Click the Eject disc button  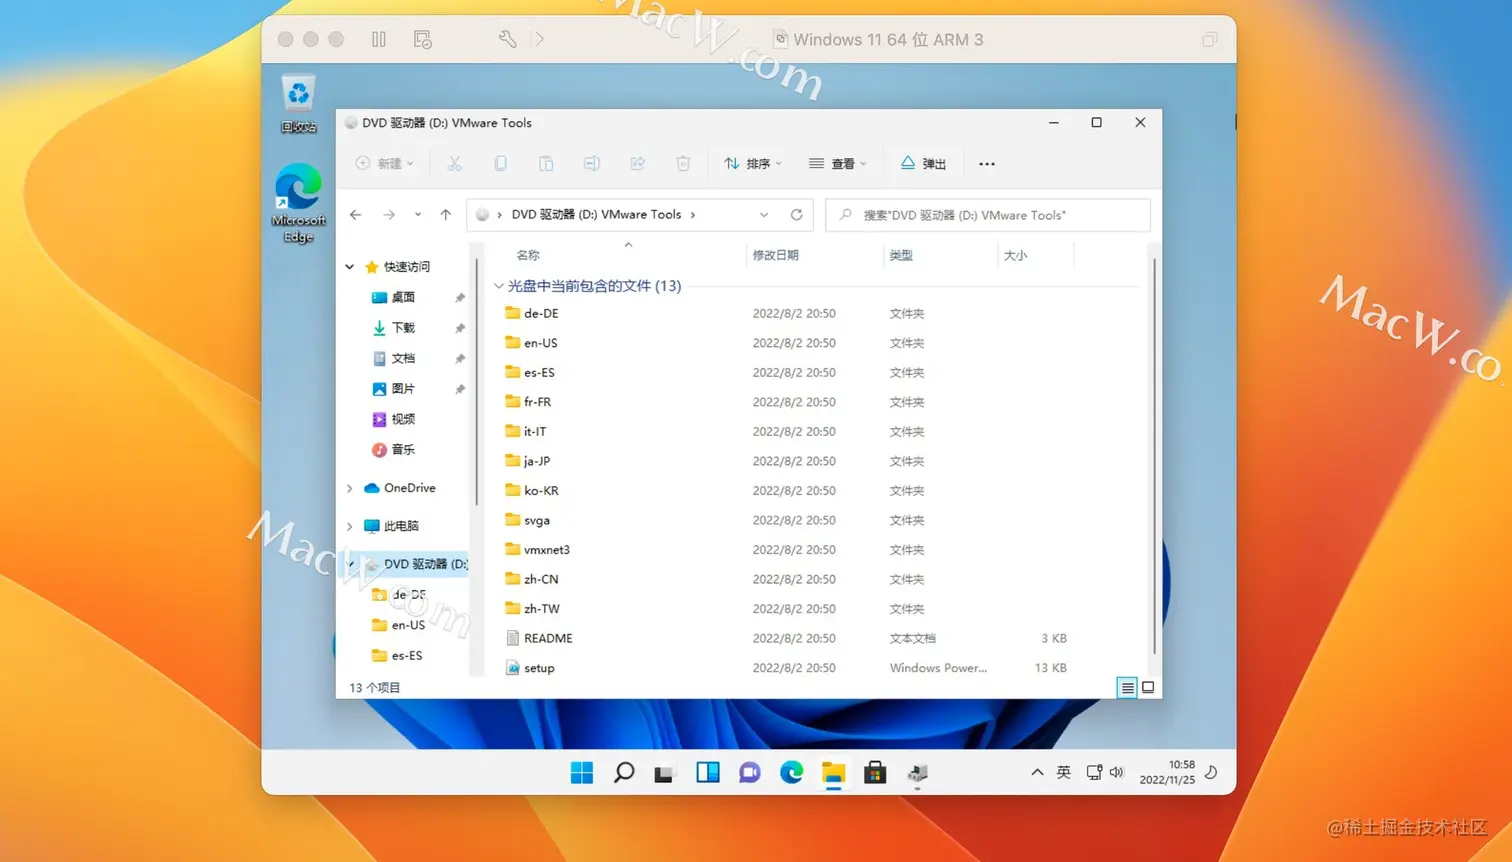923,163
